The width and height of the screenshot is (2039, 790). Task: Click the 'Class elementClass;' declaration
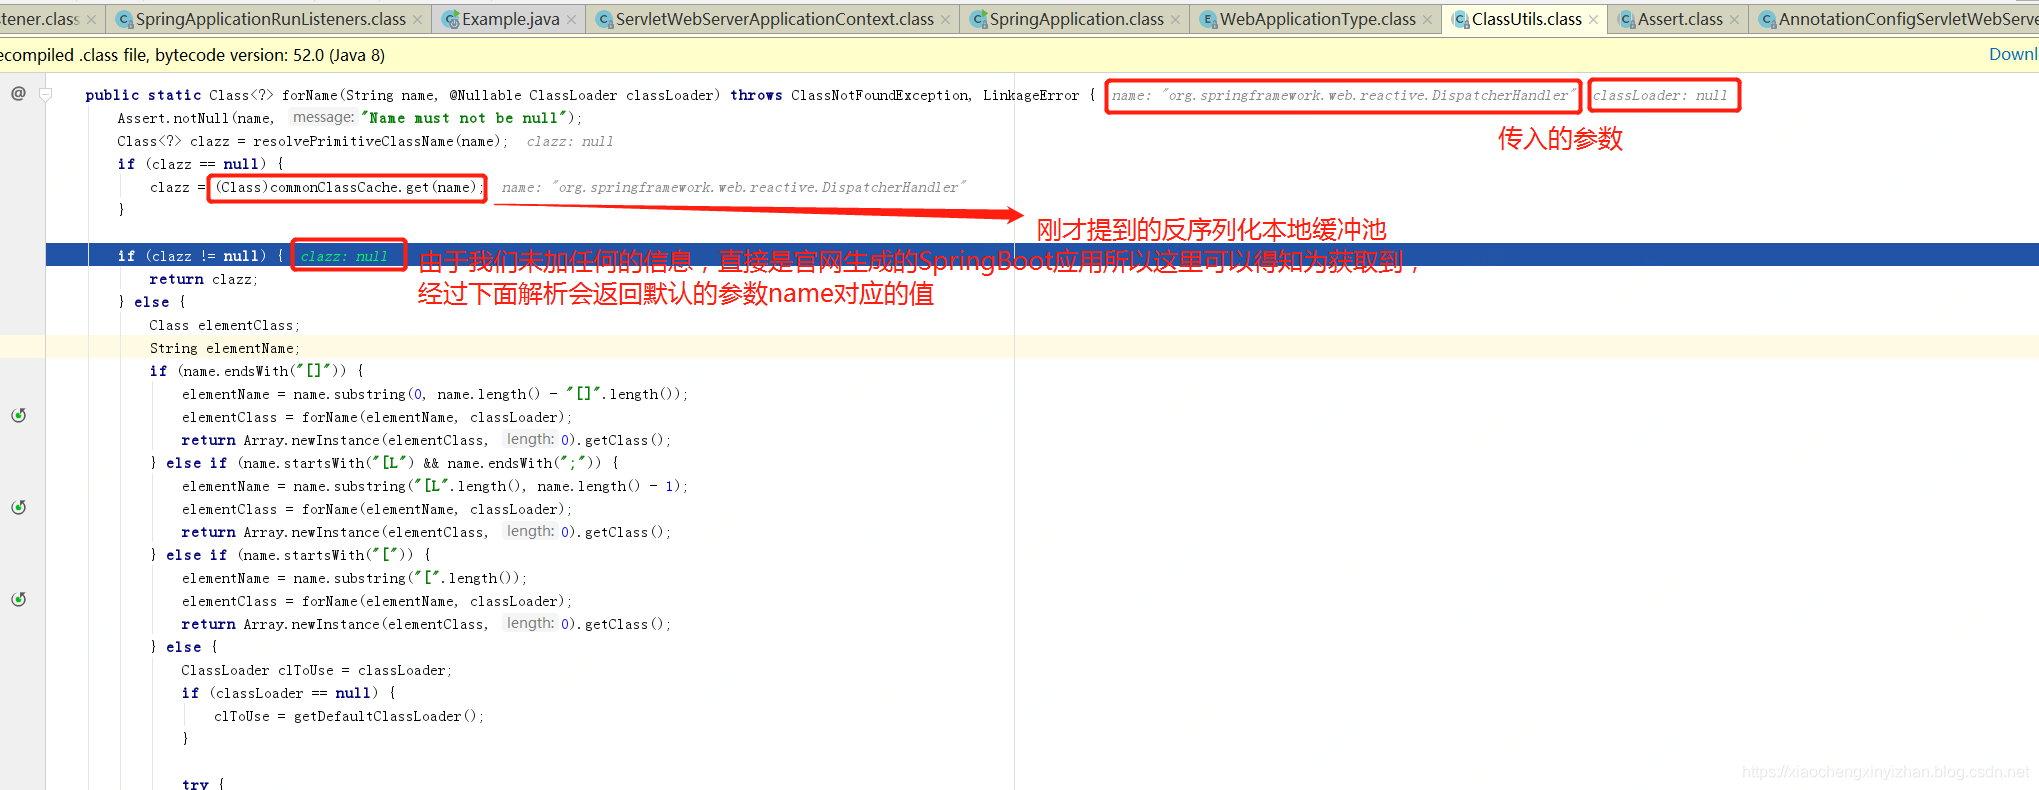tap(224, 325)
